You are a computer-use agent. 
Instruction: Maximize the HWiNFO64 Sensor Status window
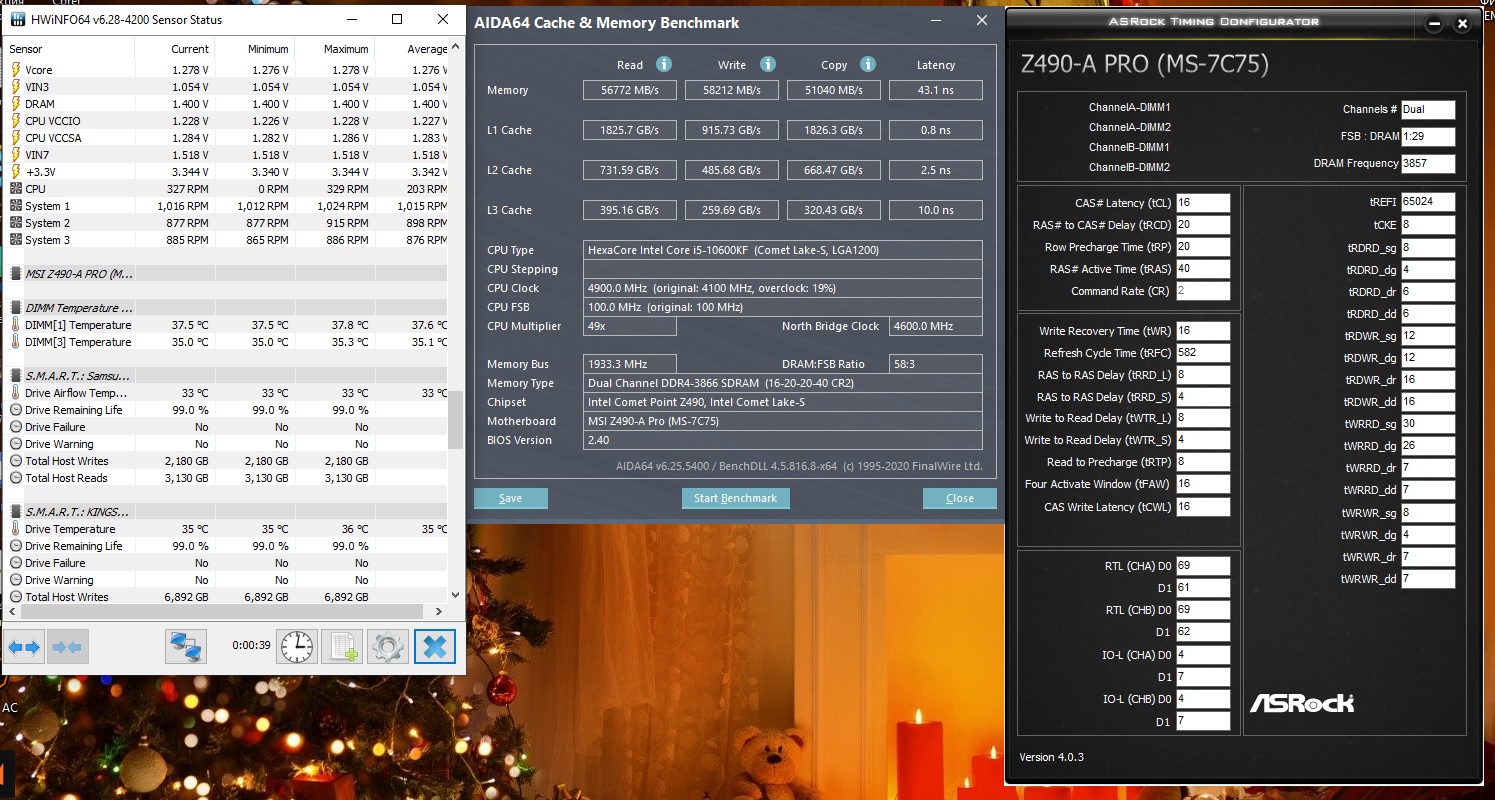(x=397, y=20)
